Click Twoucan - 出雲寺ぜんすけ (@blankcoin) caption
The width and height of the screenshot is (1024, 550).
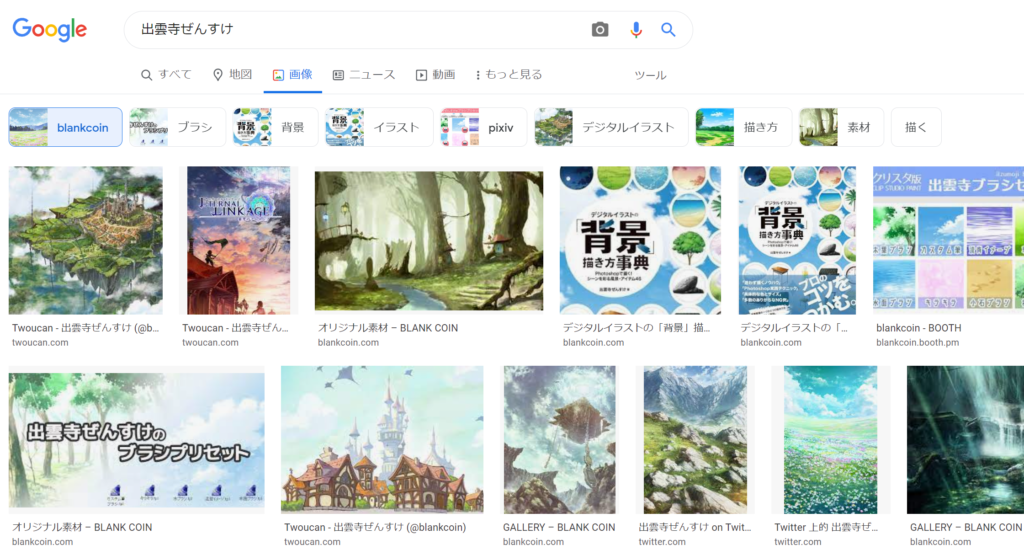[x=375, y=527]
